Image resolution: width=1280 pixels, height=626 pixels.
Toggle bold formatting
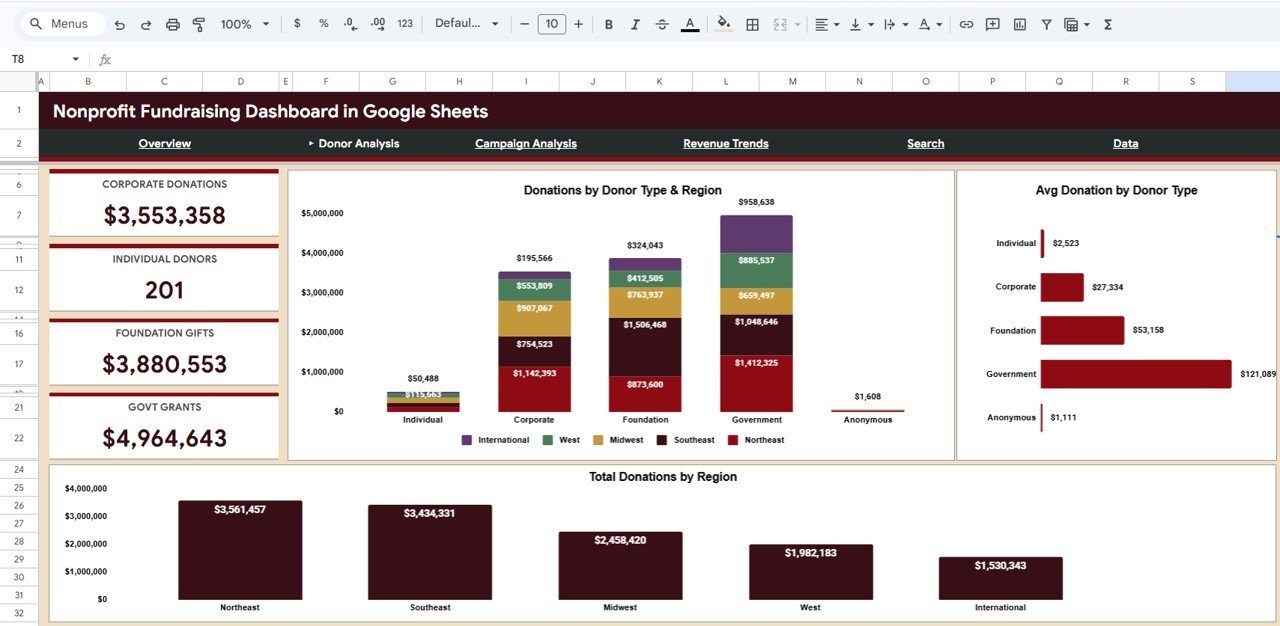(x=608, y=23)
